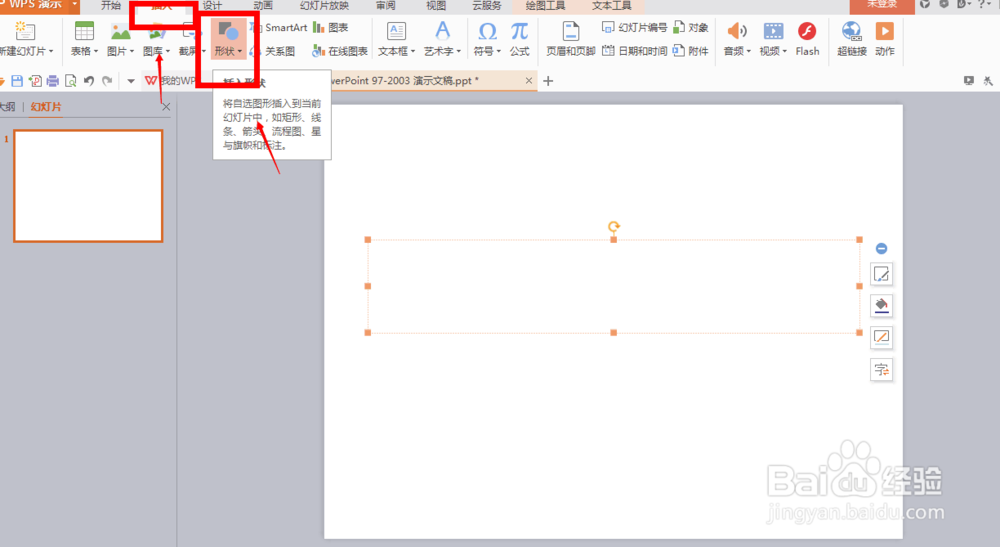Click the shape style pencil floating button
Screen dimensions: 1000x547
pyautogui.click(x=881, y=275)
